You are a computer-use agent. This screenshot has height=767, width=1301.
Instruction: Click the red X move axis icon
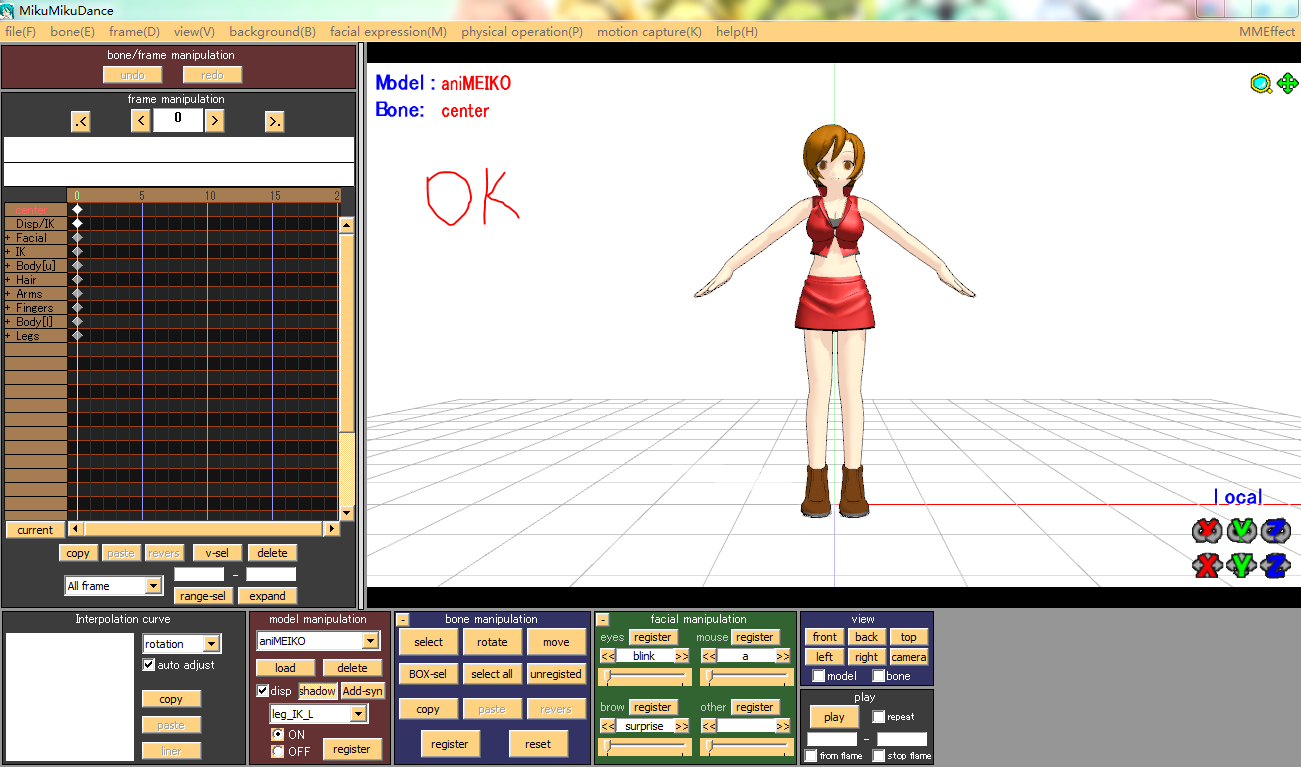coord(1208,565)
